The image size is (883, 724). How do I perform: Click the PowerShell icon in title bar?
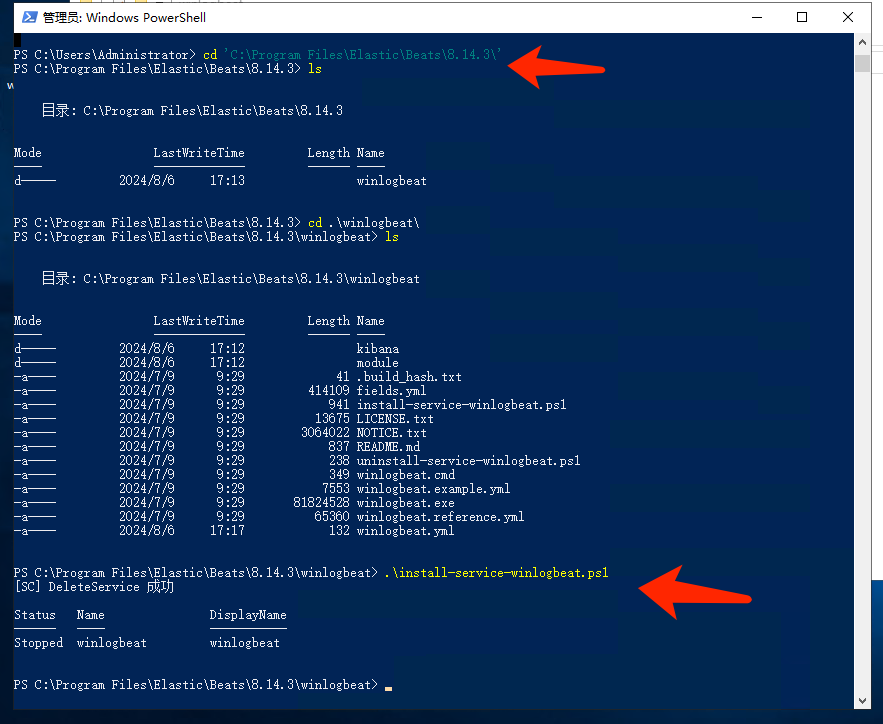(x=30, y=17)
